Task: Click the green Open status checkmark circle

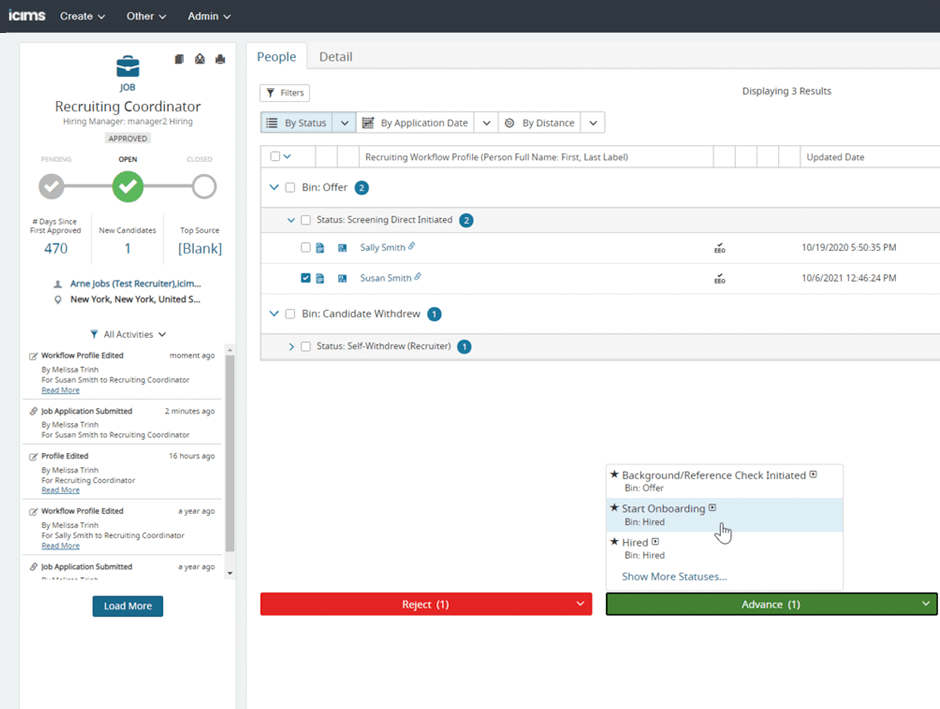Action: point(128,186)
